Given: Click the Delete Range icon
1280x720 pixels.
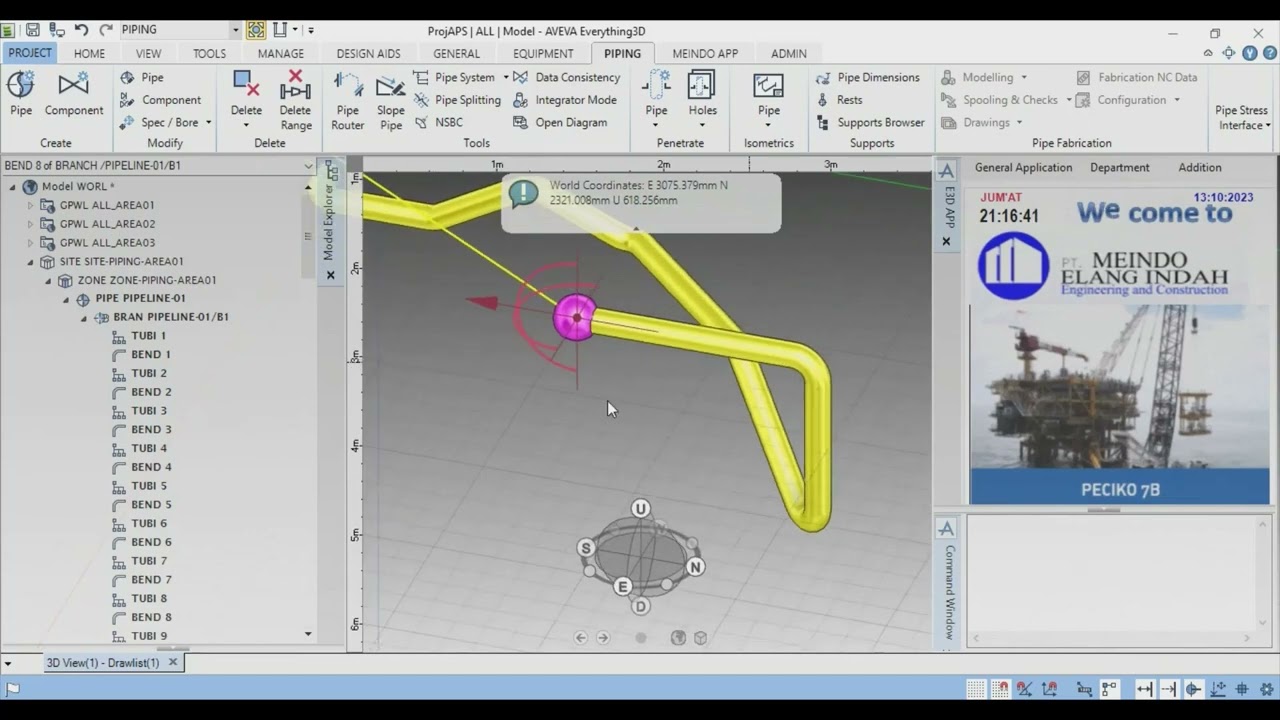Looking at the screenshot, I should [295, 86].
